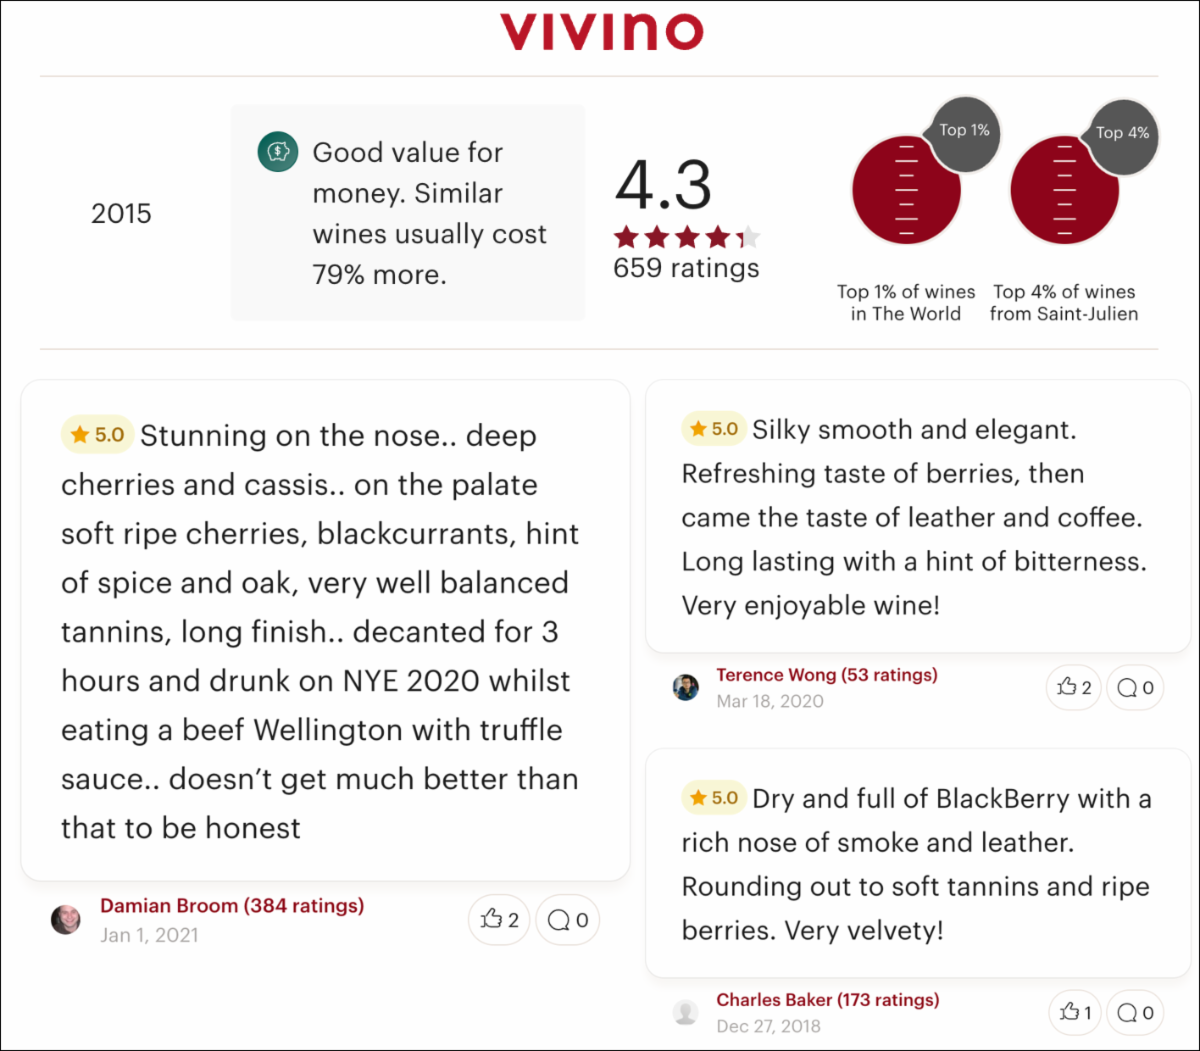Like Damian Broom's review with thumbs up

click(x=499, y=919)
